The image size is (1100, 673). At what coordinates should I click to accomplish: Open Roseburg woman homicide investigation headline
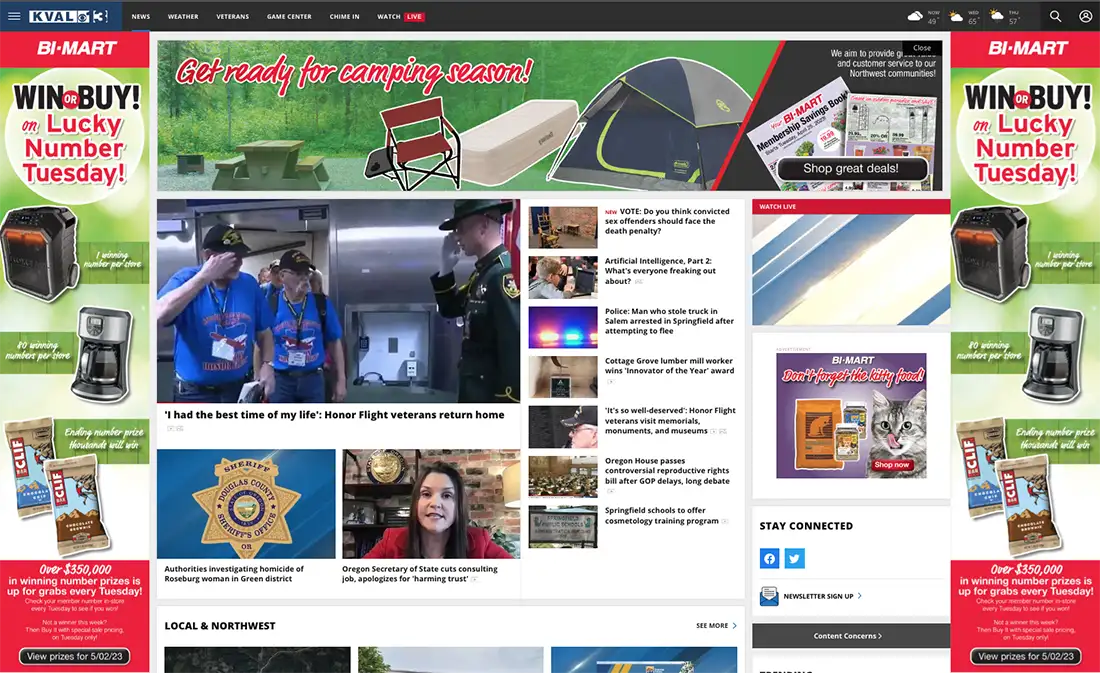(234, 574)
